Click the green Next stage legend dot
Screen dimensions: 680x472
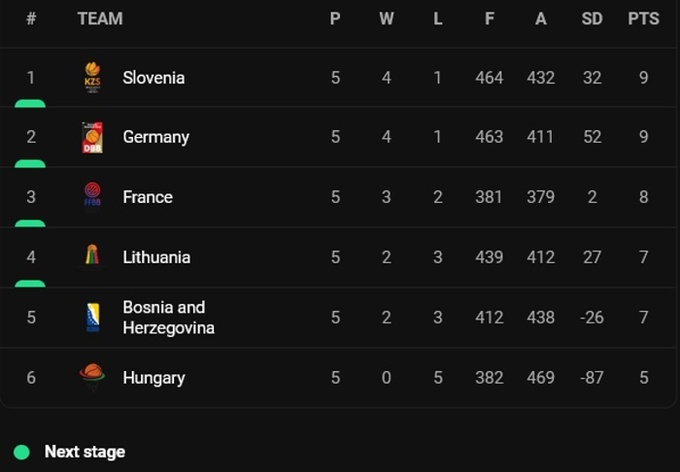tap(22, 452)
